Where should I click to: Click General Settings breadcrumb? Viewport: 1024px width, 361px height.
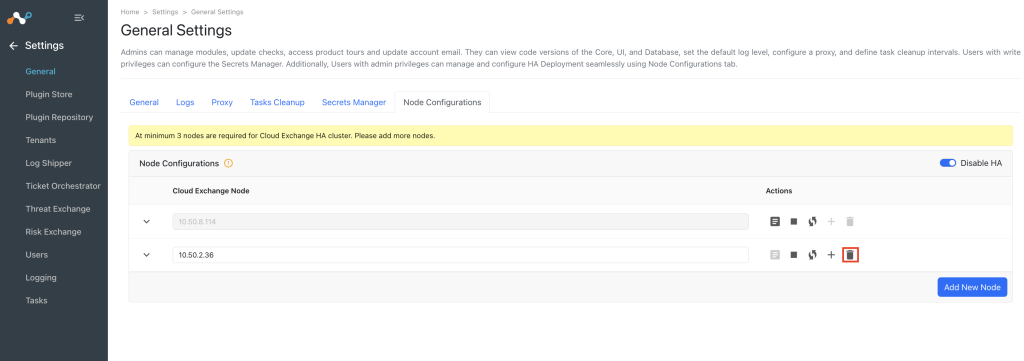(217, 12)
